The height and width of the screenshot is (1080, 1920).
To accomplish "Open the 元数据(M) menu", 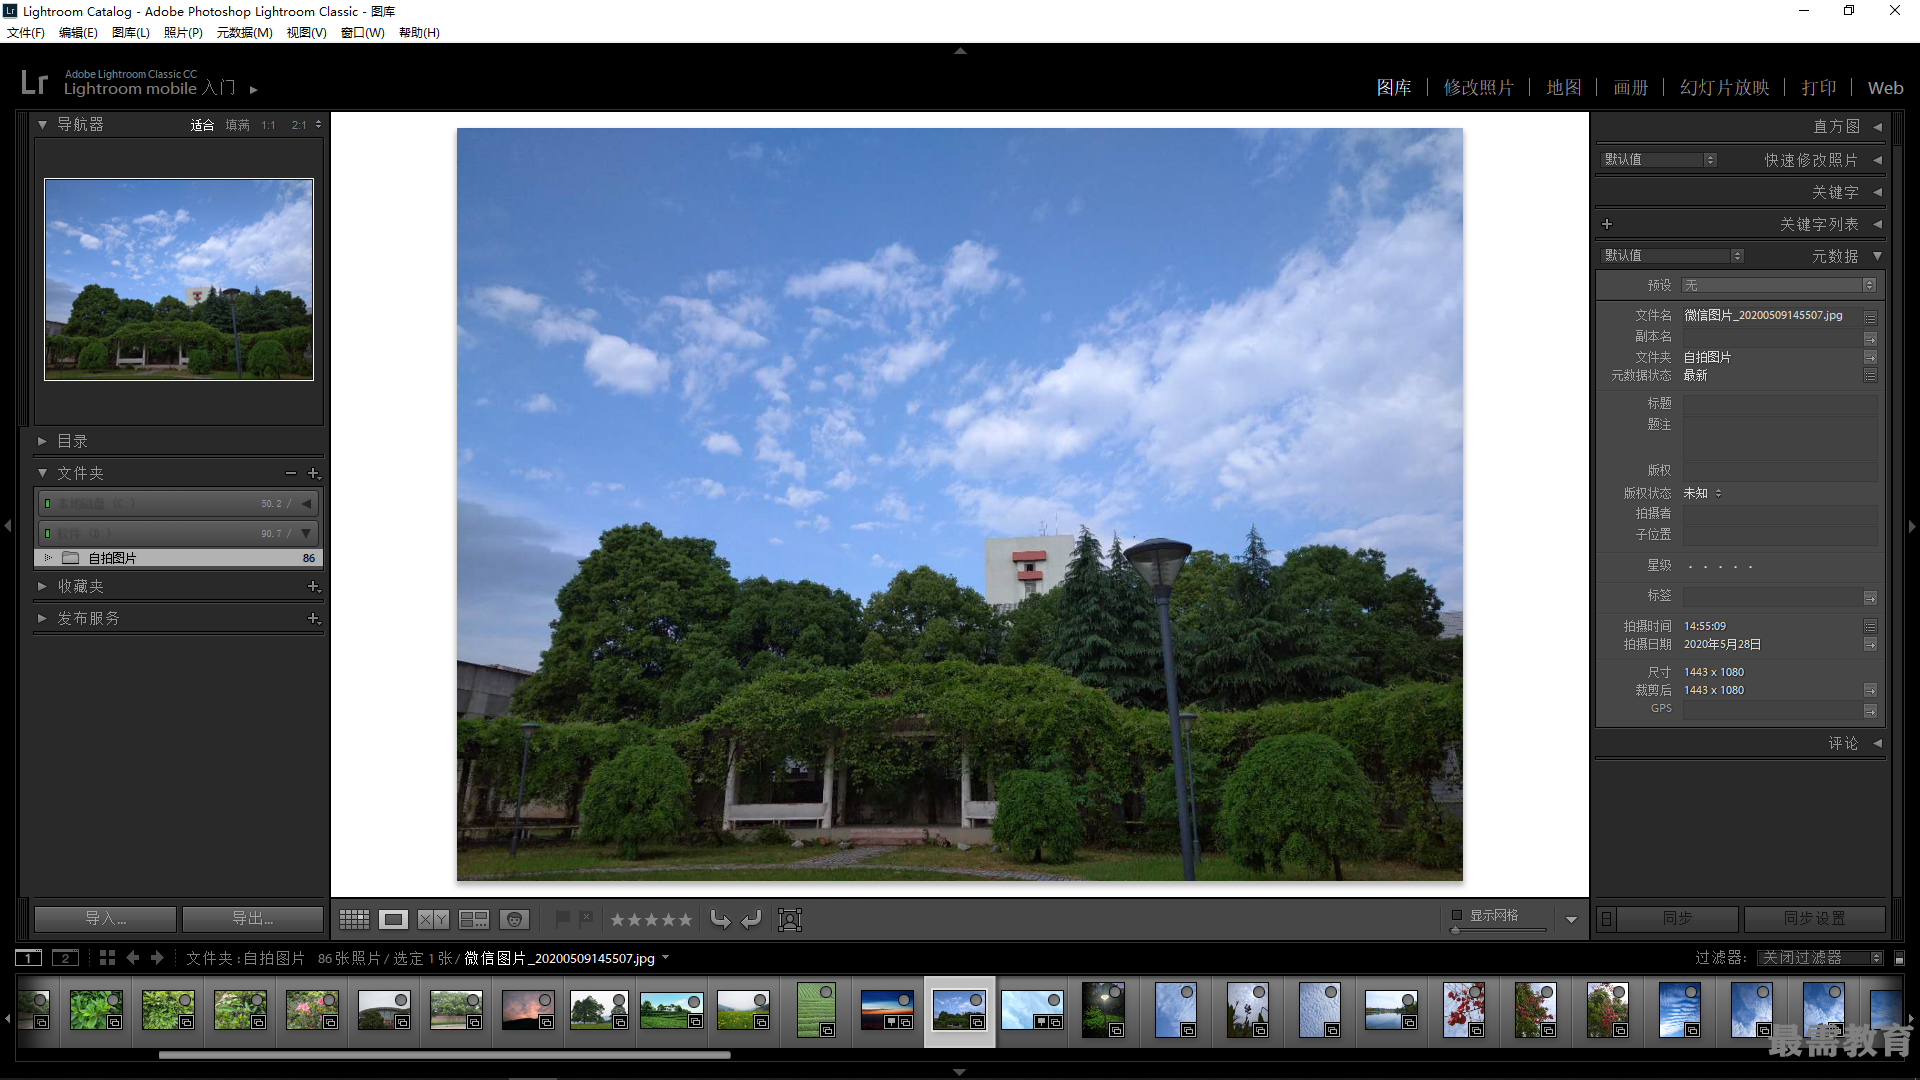I will pos(245,33).
